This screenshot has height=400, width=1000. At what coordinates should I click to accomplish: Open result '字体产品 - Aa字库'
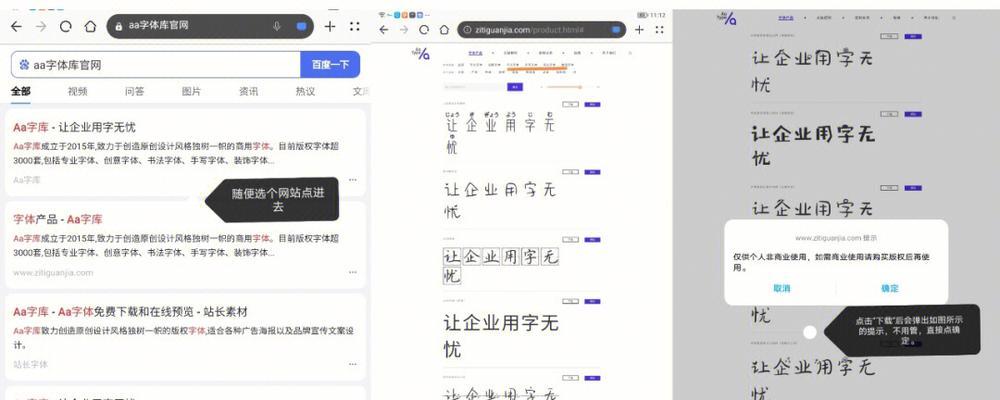coord(58,219)
